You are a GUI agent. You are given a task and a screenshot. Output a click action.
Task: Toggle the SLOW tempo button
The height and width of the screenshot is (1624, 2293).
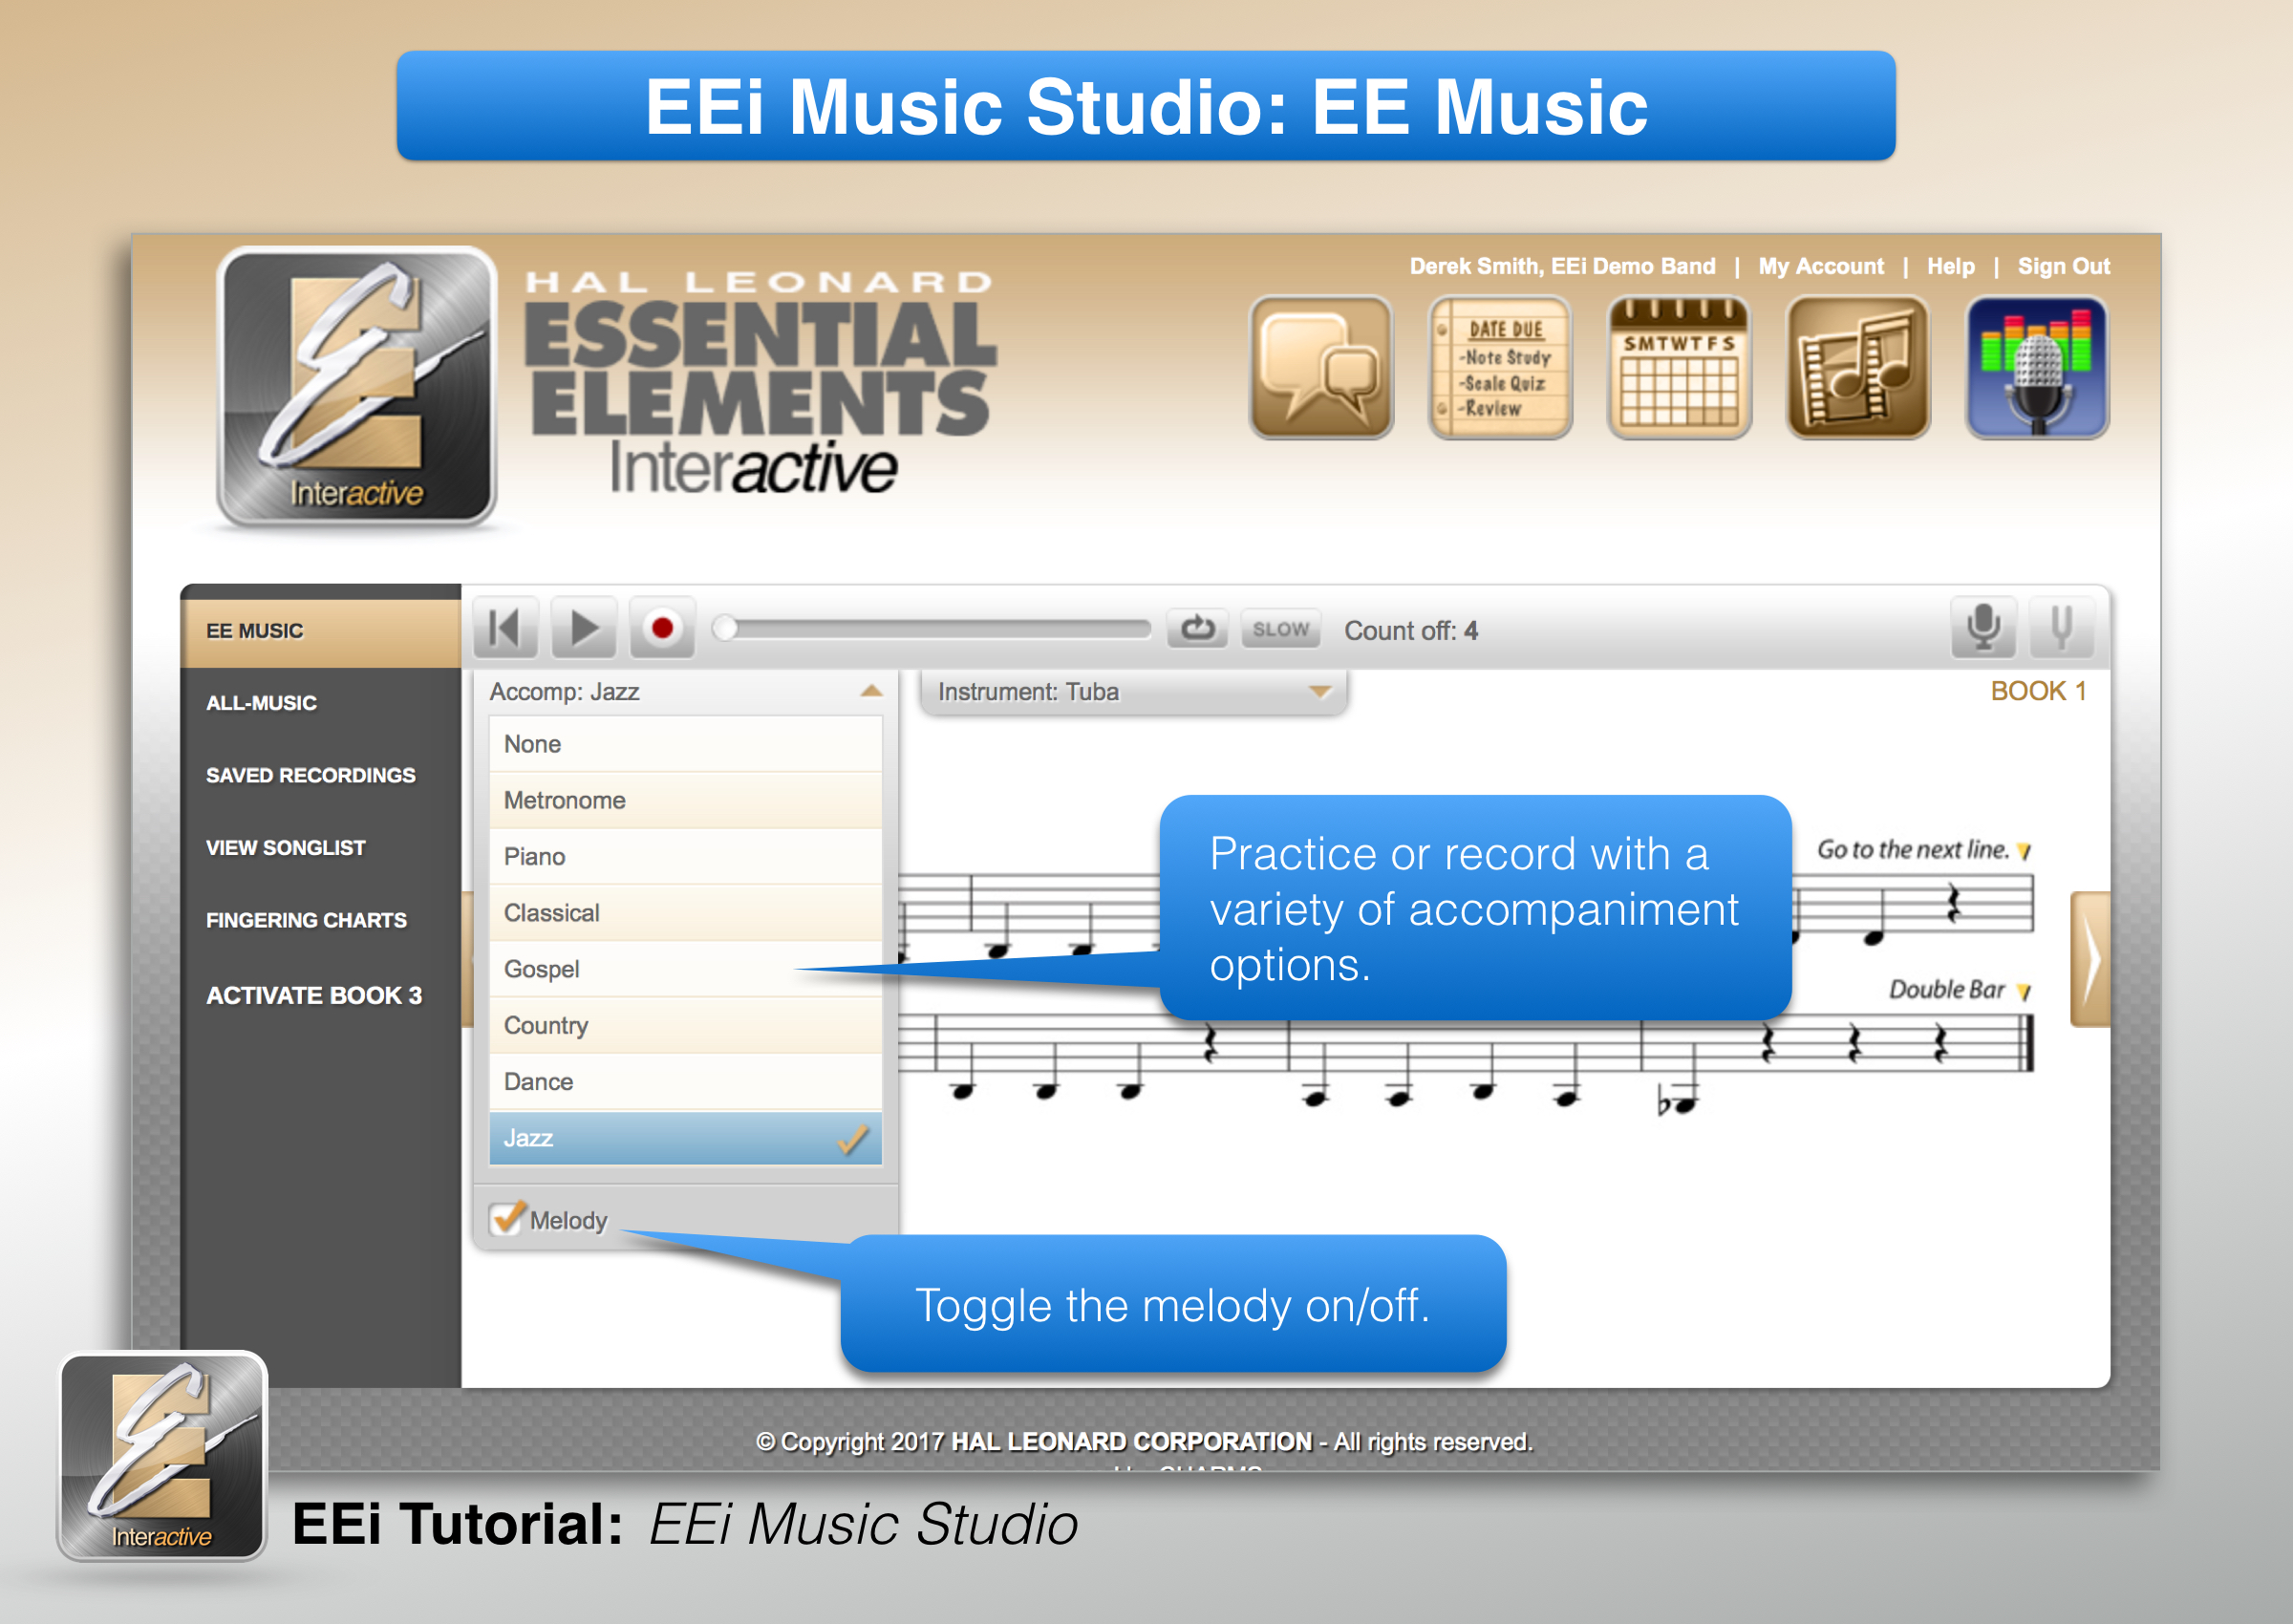(x=1281, y=629)
